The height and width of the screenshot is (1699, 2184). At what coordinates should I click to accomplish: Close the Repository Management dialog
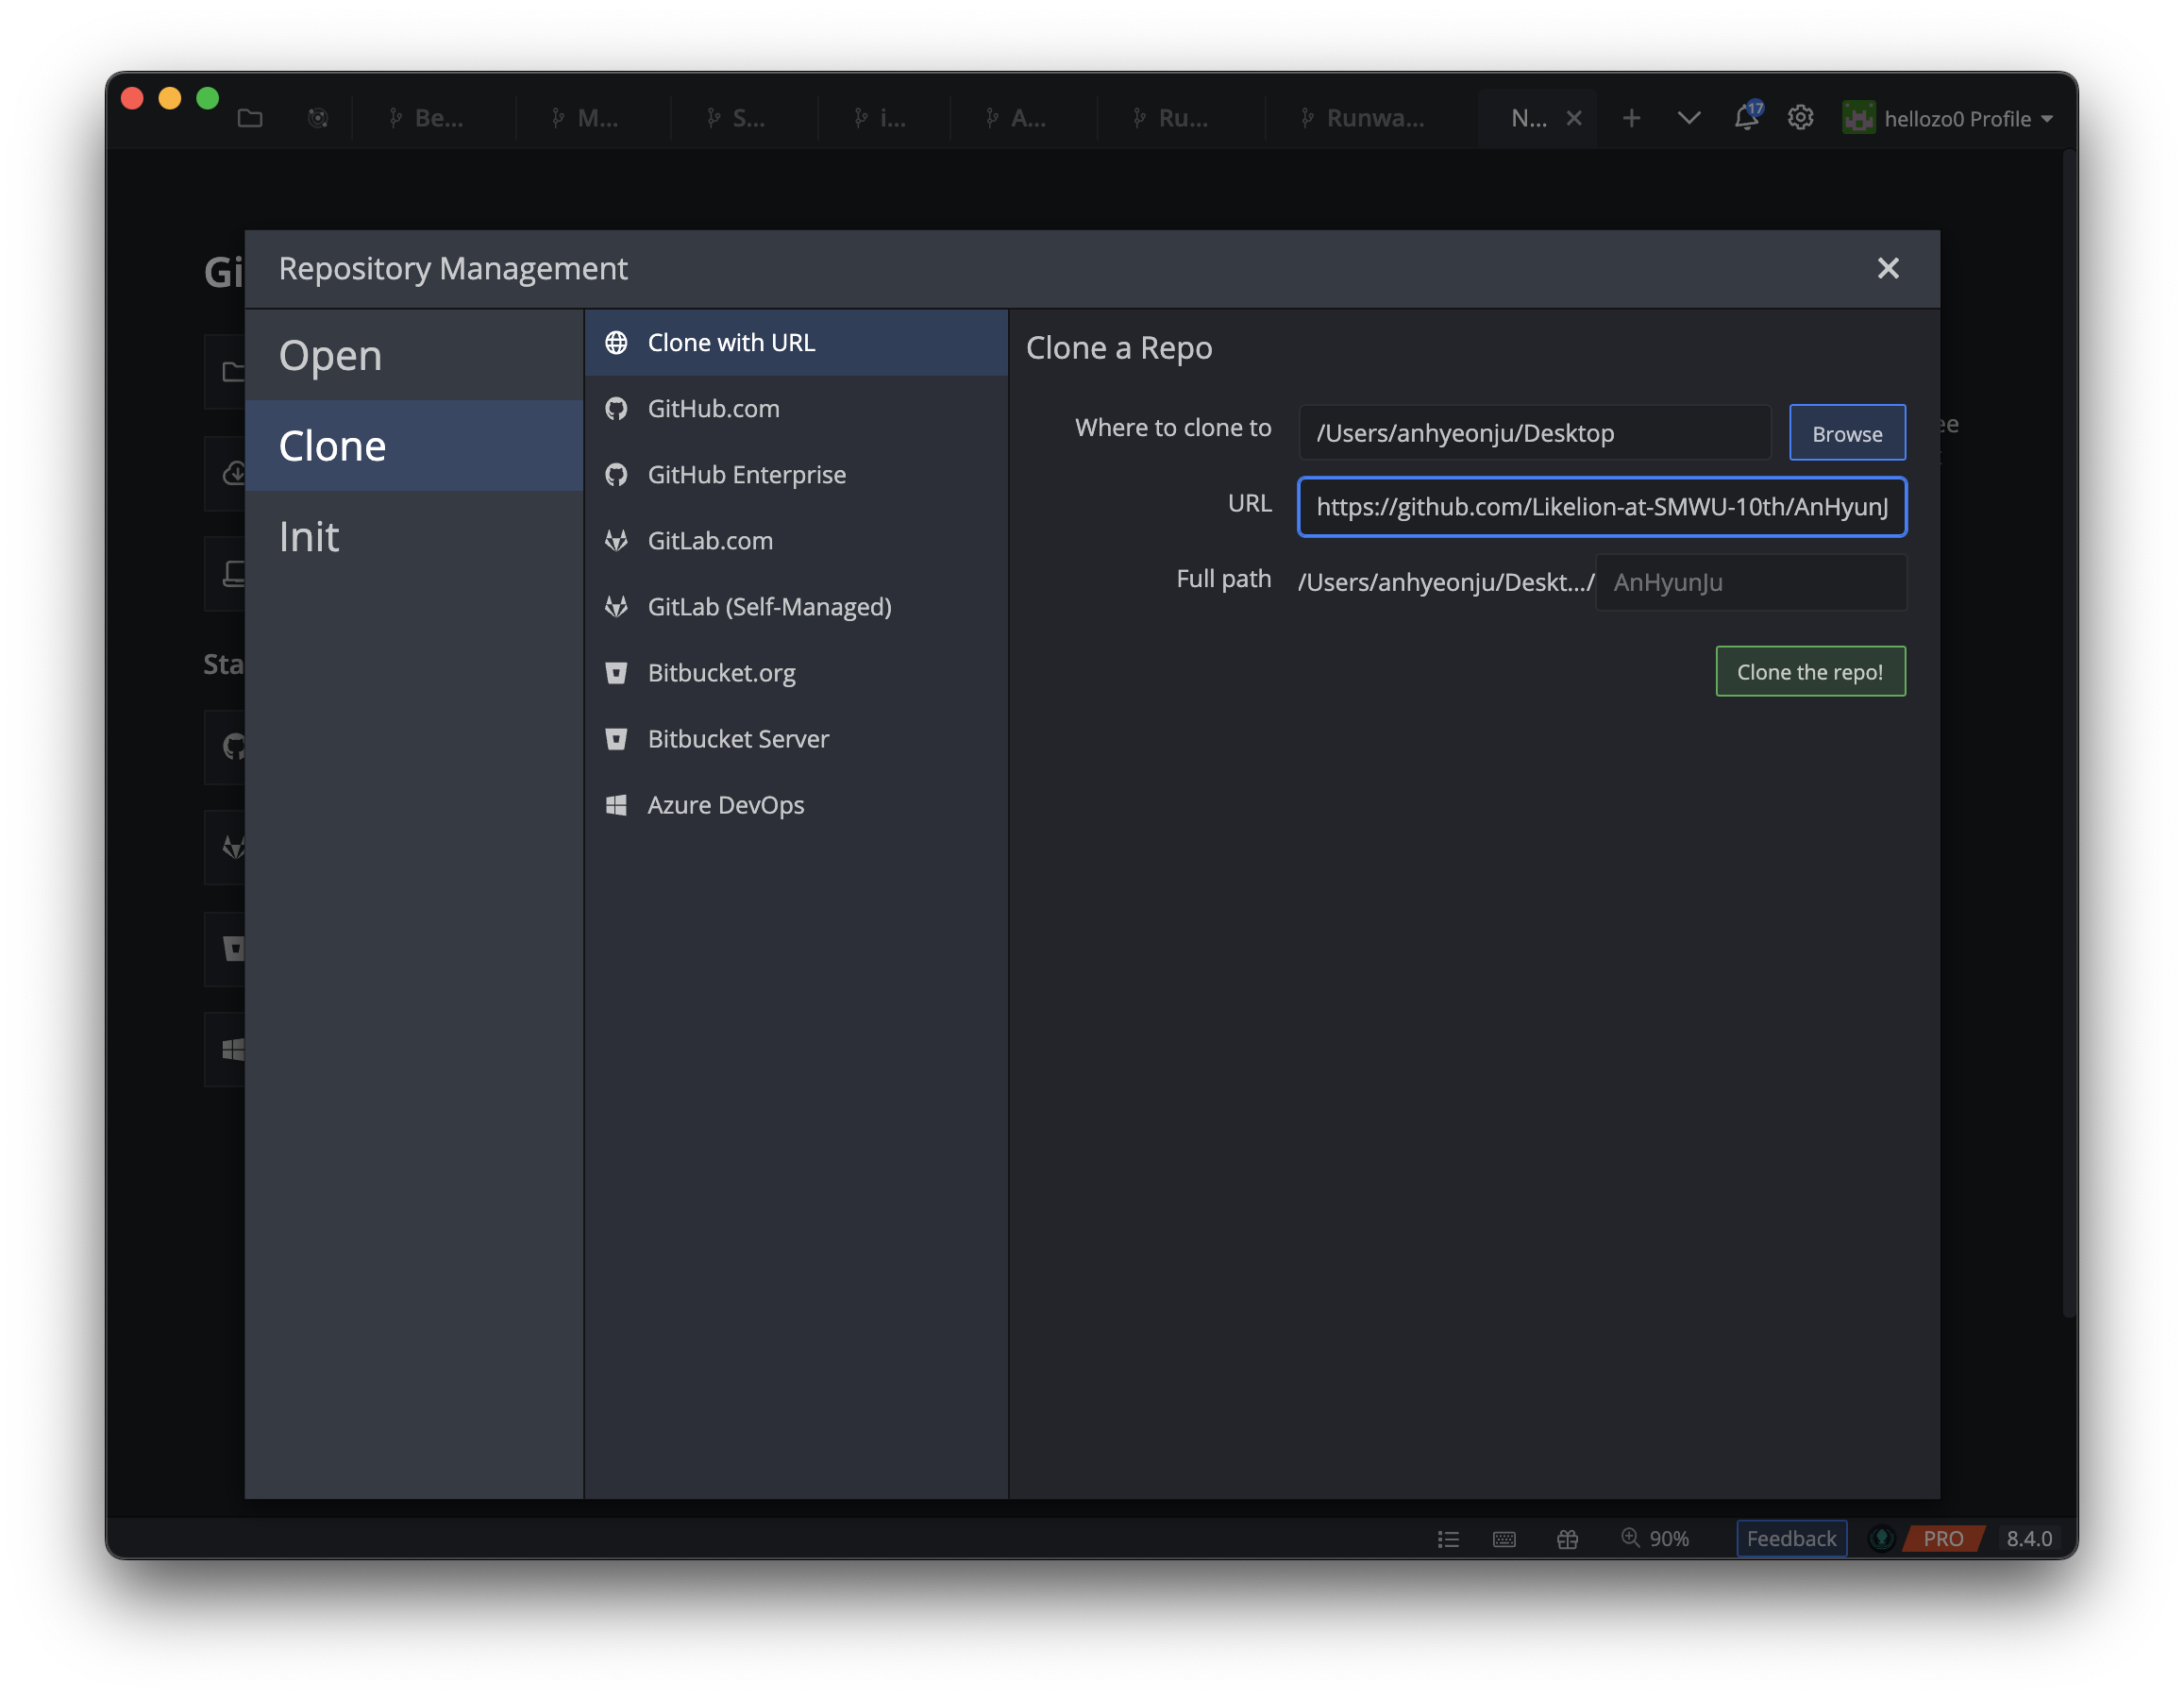pyautogui.click(x=1887, y=268)
